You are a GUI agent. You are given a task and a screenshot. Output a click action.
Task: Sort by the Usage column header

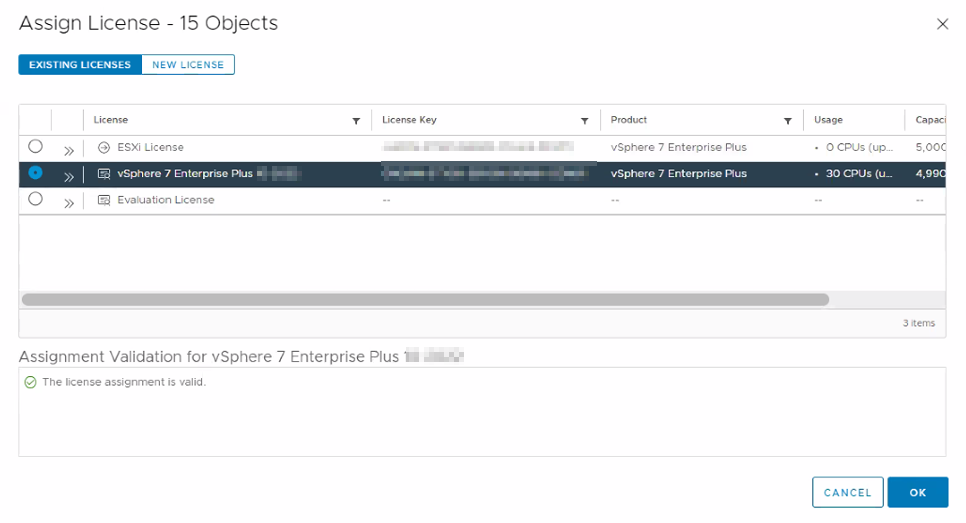point(828,120)
